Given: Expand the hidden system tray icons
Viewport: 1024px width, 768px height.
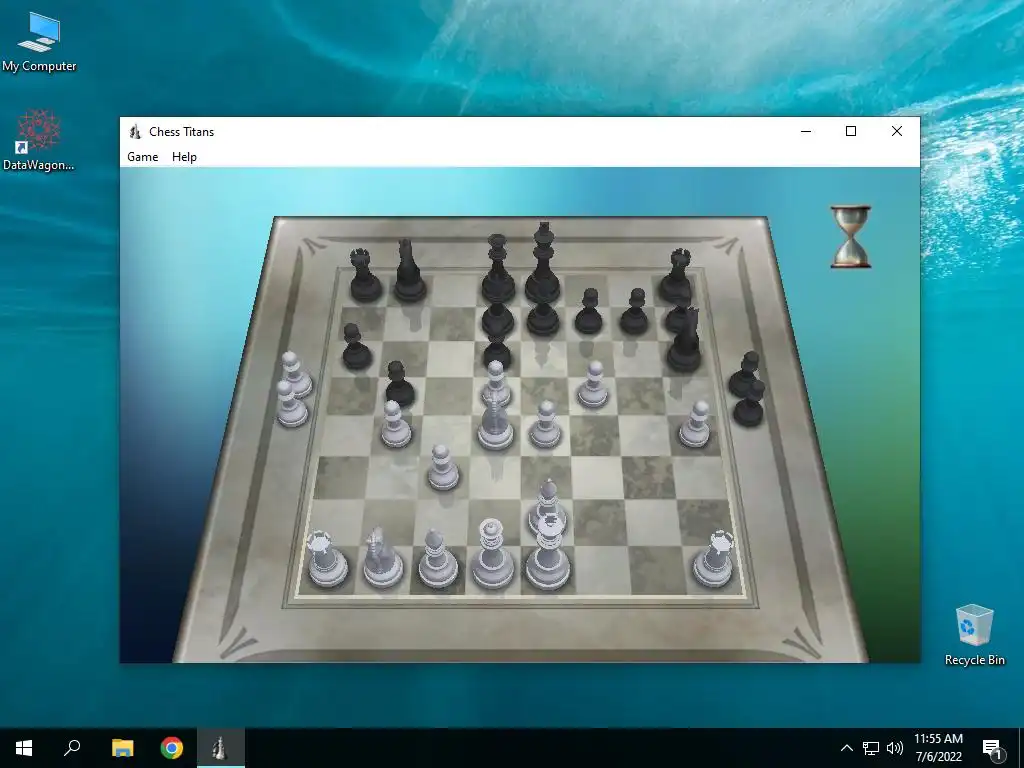Looking at the screenshot, I should point(846,748).
